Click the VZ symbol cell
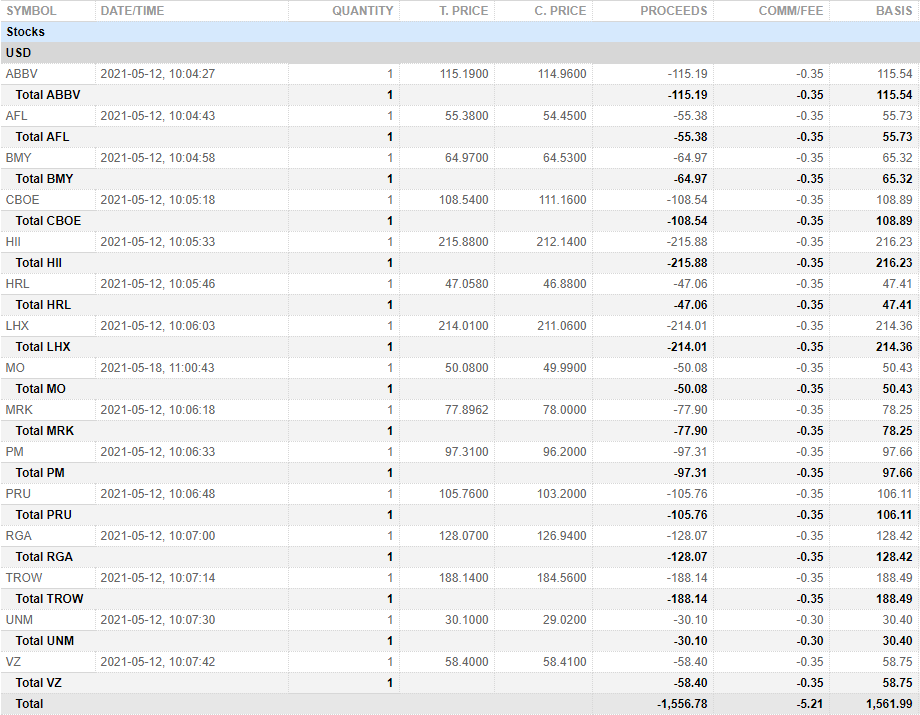Screen dimensions: 920x715 13,662
